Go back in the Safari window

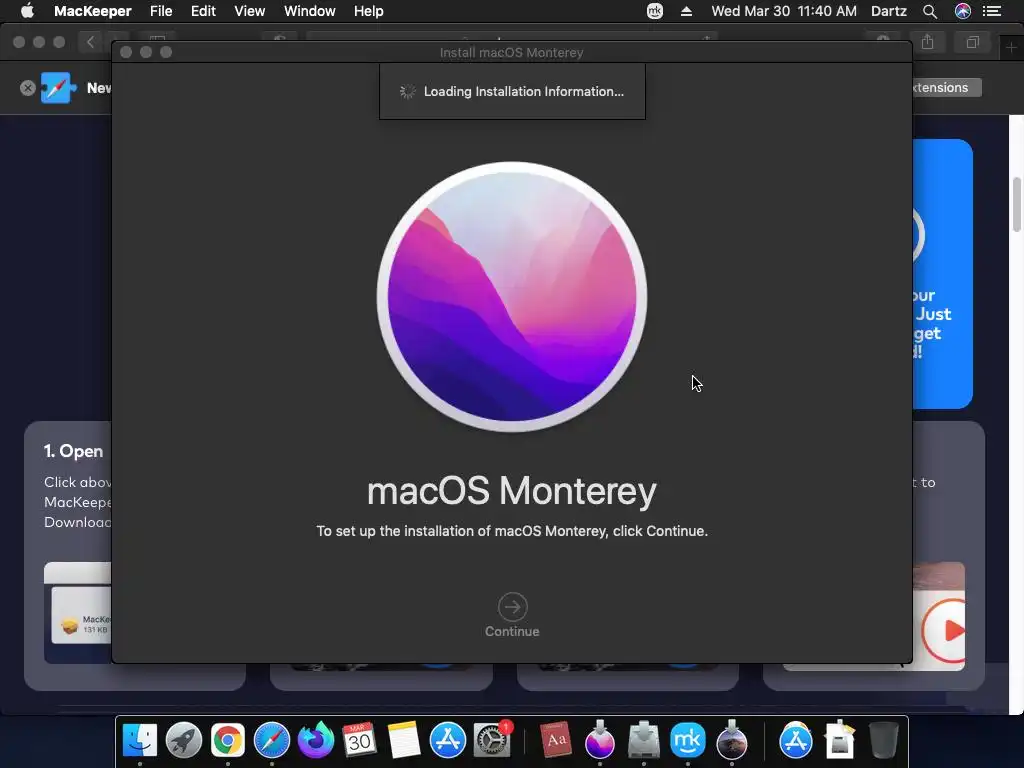coord(90,42)
